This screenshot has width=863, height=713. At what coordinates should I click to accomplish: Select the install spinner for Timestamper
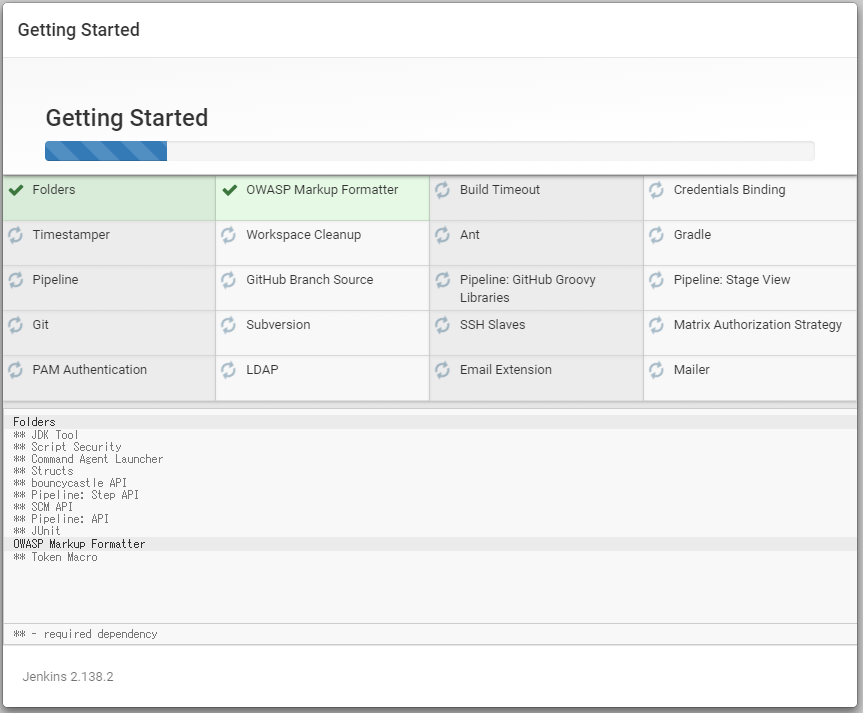15,234
